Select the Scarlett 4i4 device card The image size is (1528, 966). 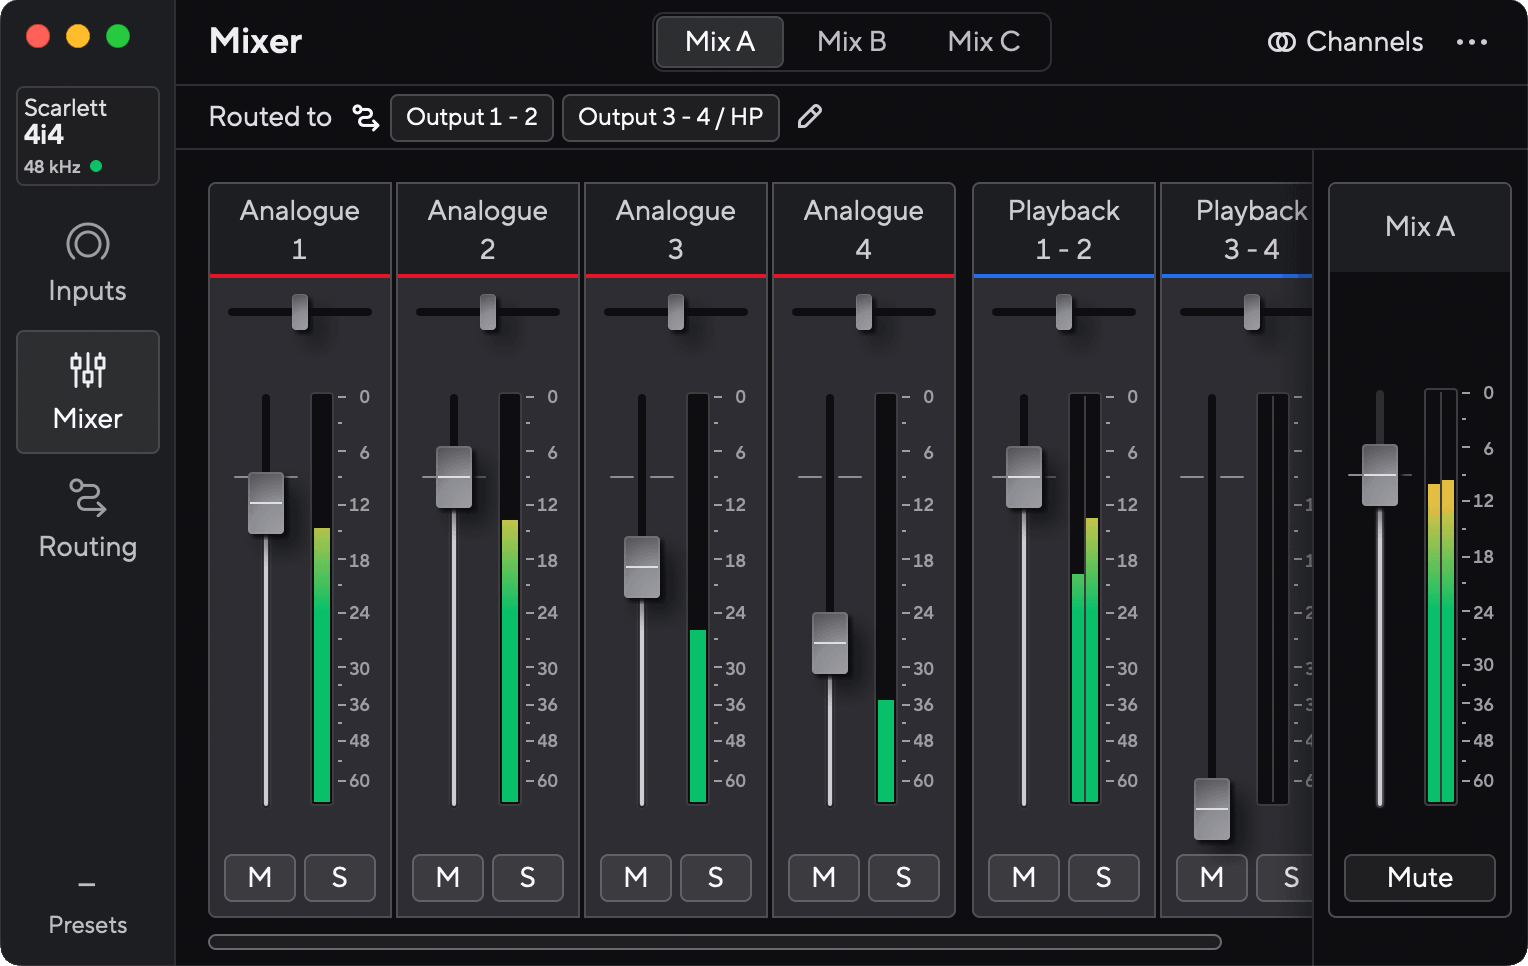(x=88, y=136)
